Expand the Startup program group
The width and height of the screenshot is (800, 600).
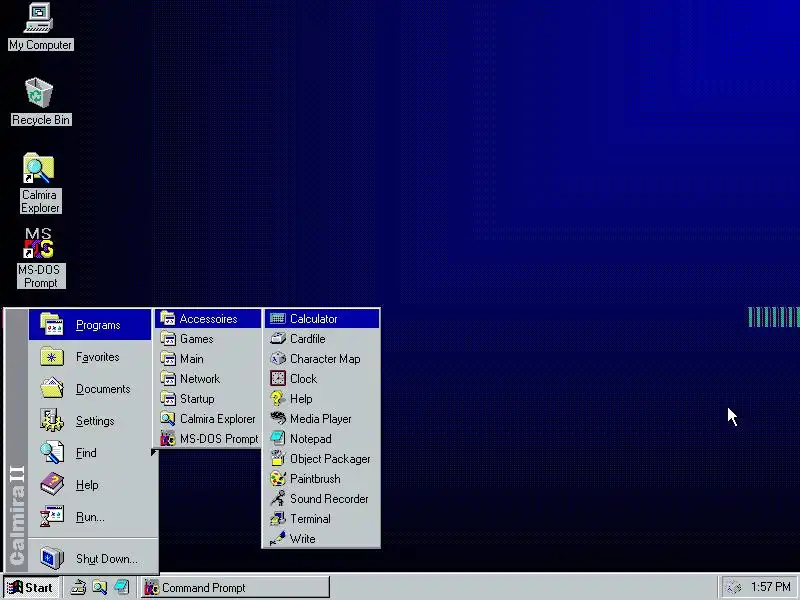click(x=208, y=398)
